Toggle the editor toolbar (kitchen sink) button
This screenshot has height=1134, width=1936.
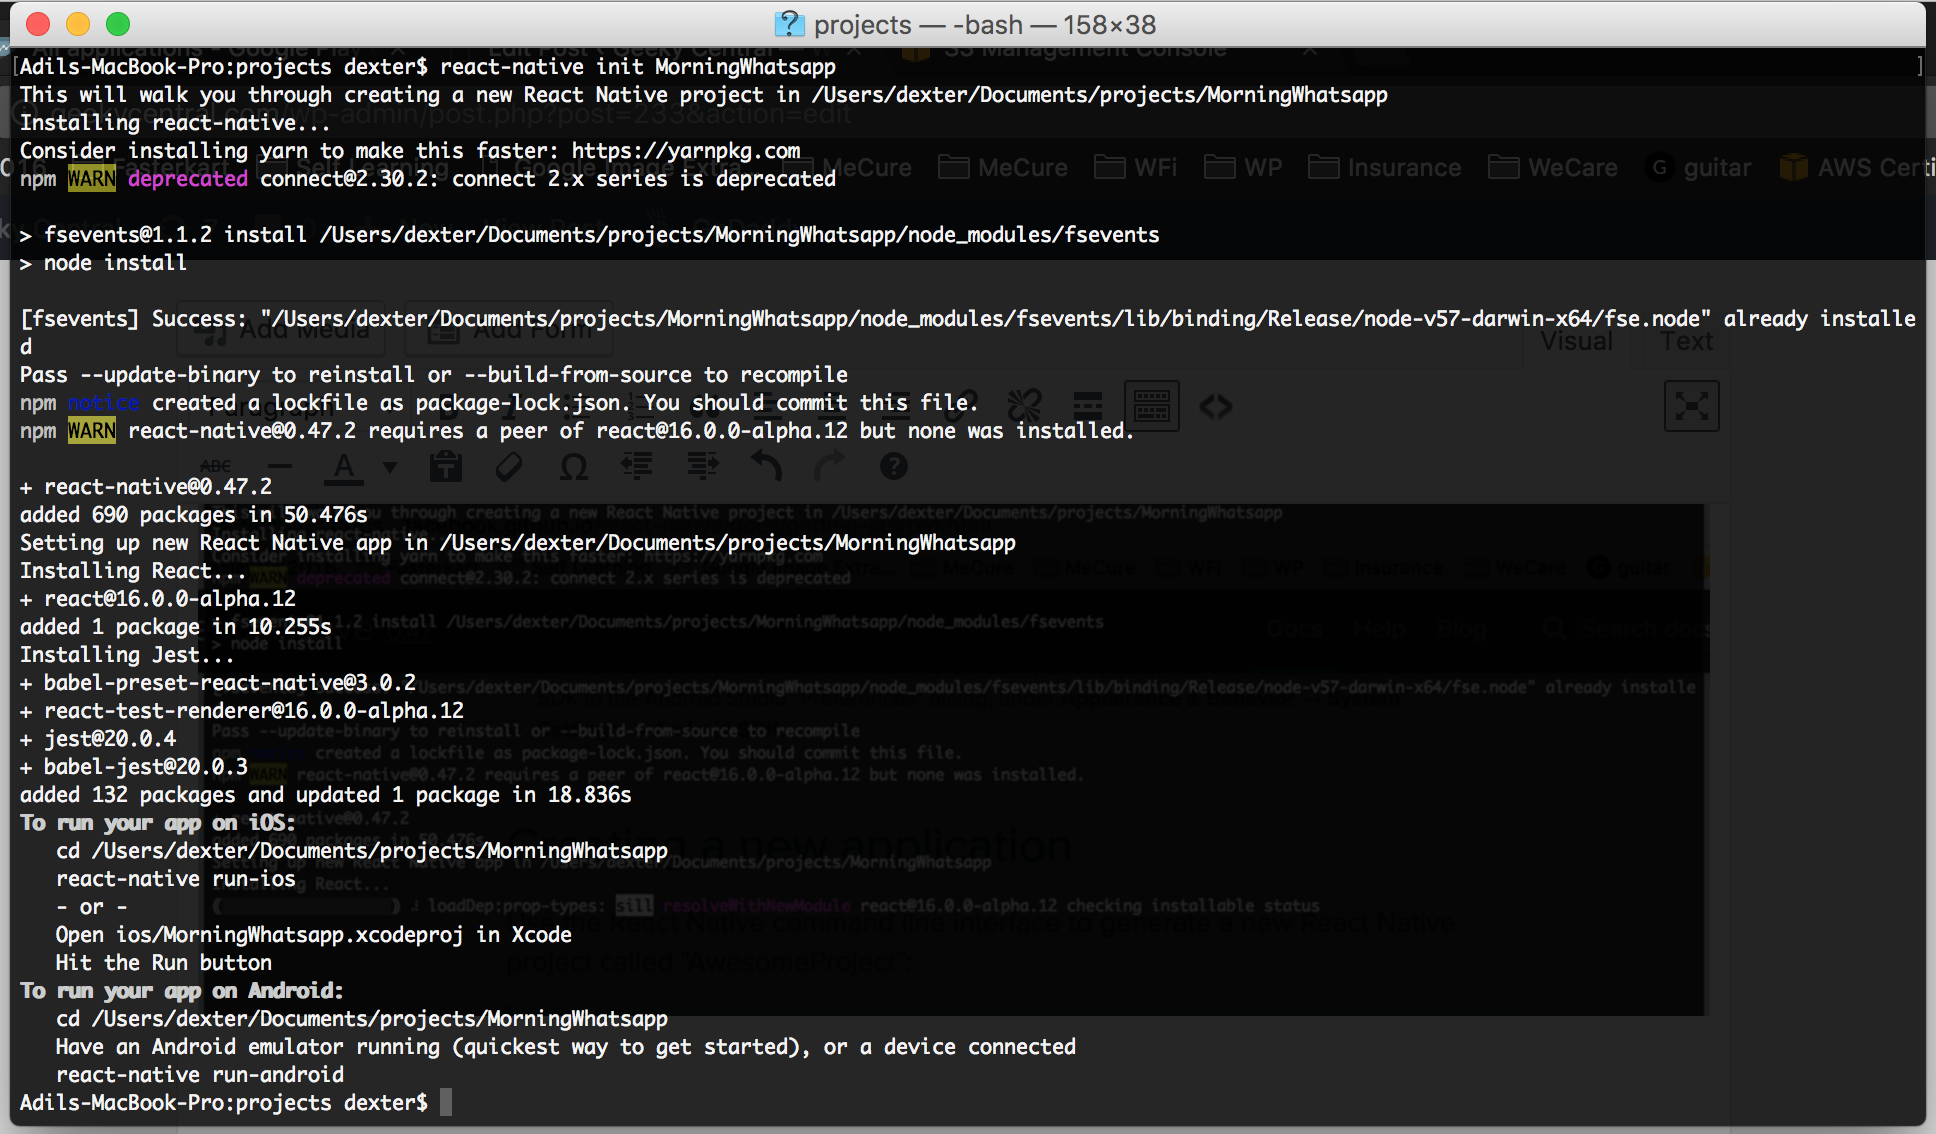(1151, 406)
